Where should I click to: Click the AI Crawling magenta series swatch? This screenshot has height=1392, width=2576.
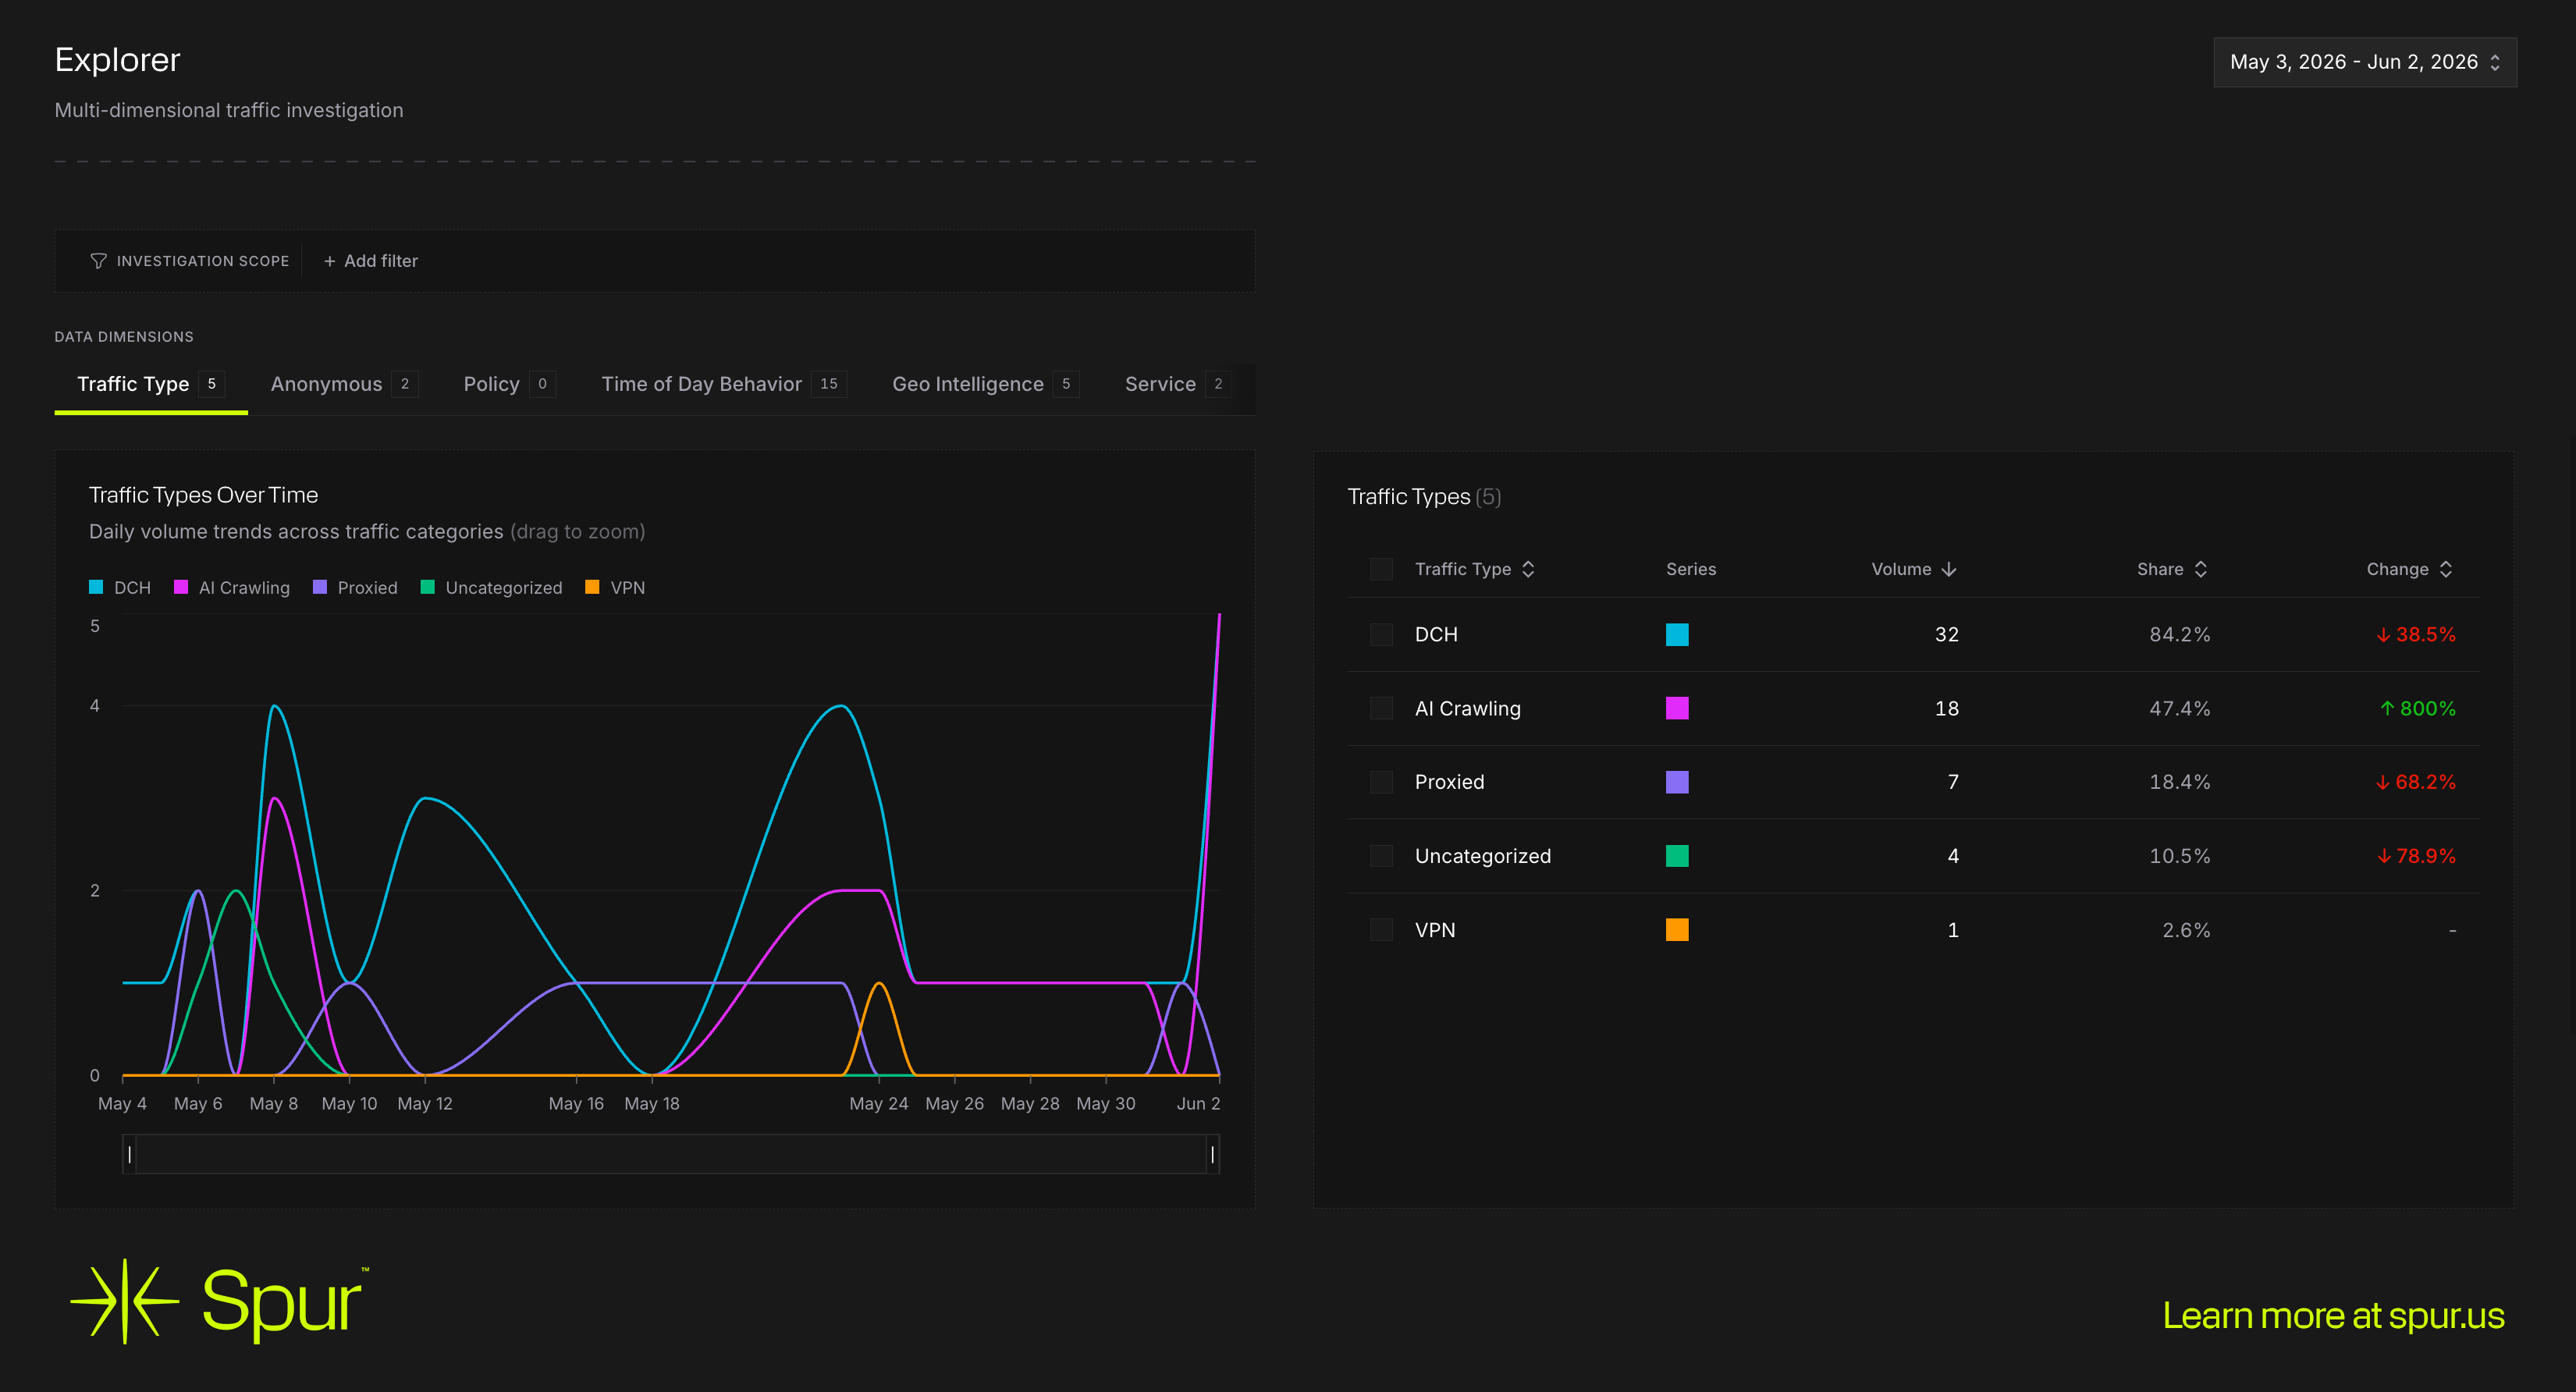tap(1677, 708)
